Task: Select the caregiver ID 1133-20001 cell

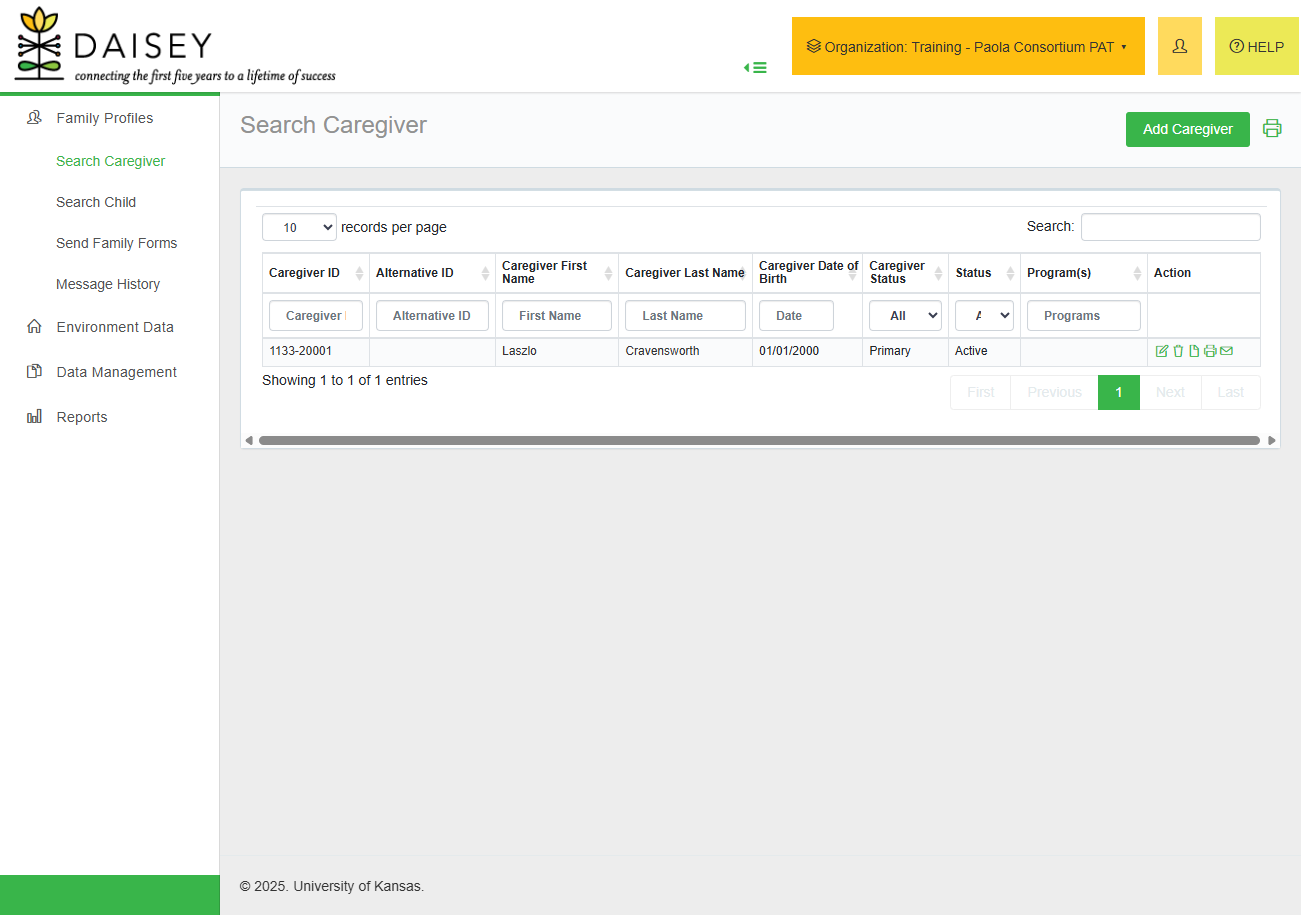Action: (316, 352)
